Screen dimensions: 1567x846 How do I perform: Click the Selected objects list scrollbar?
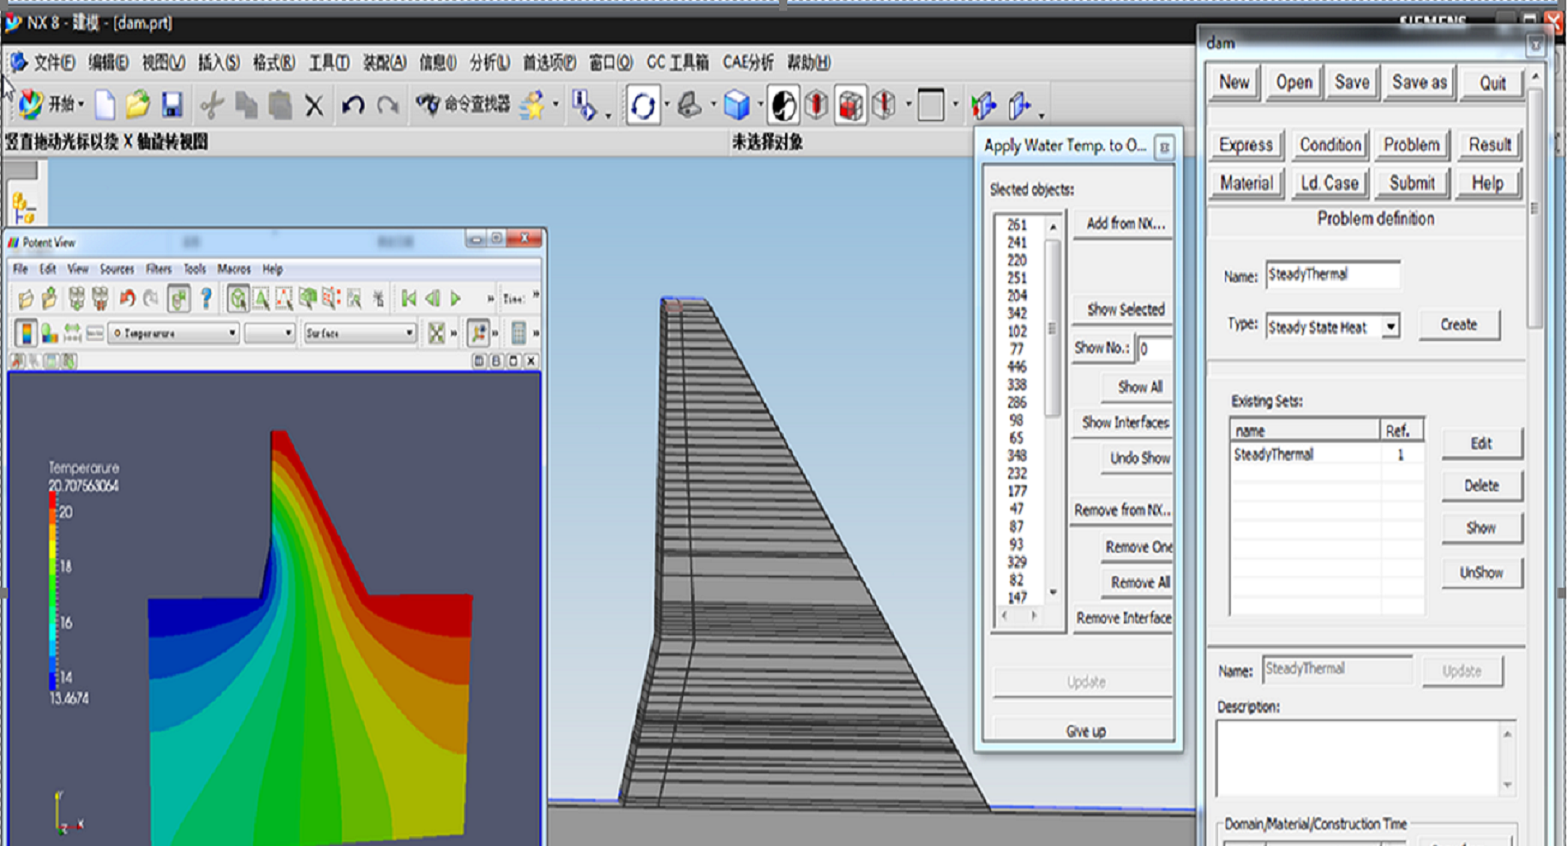click(1052, 330)
